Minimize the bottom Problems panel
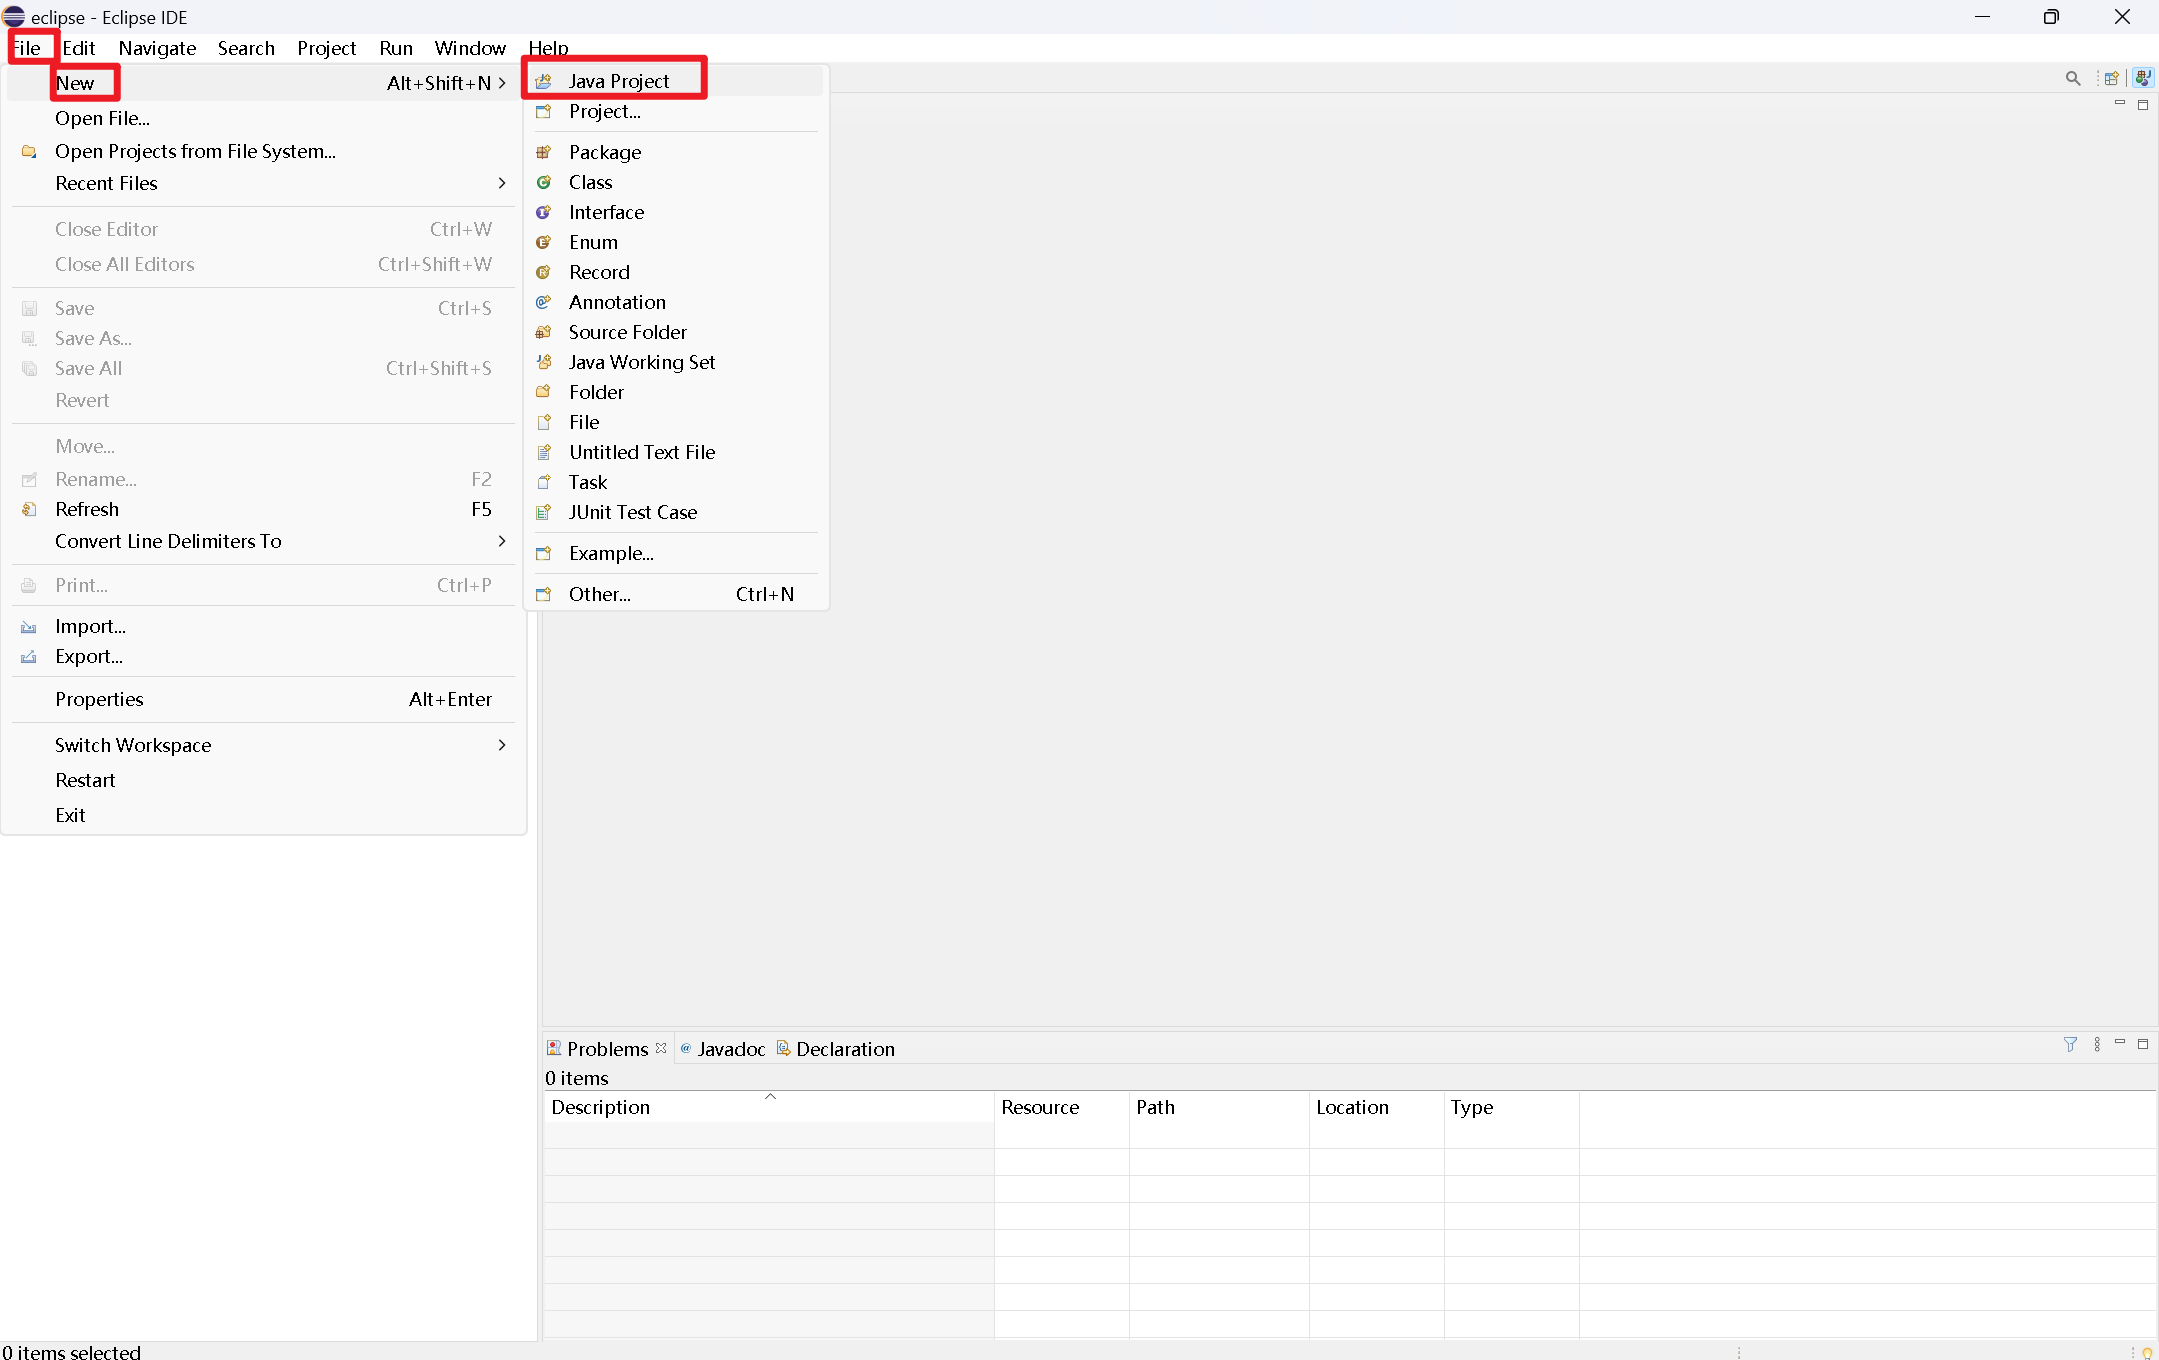 click(2119, 1043)
